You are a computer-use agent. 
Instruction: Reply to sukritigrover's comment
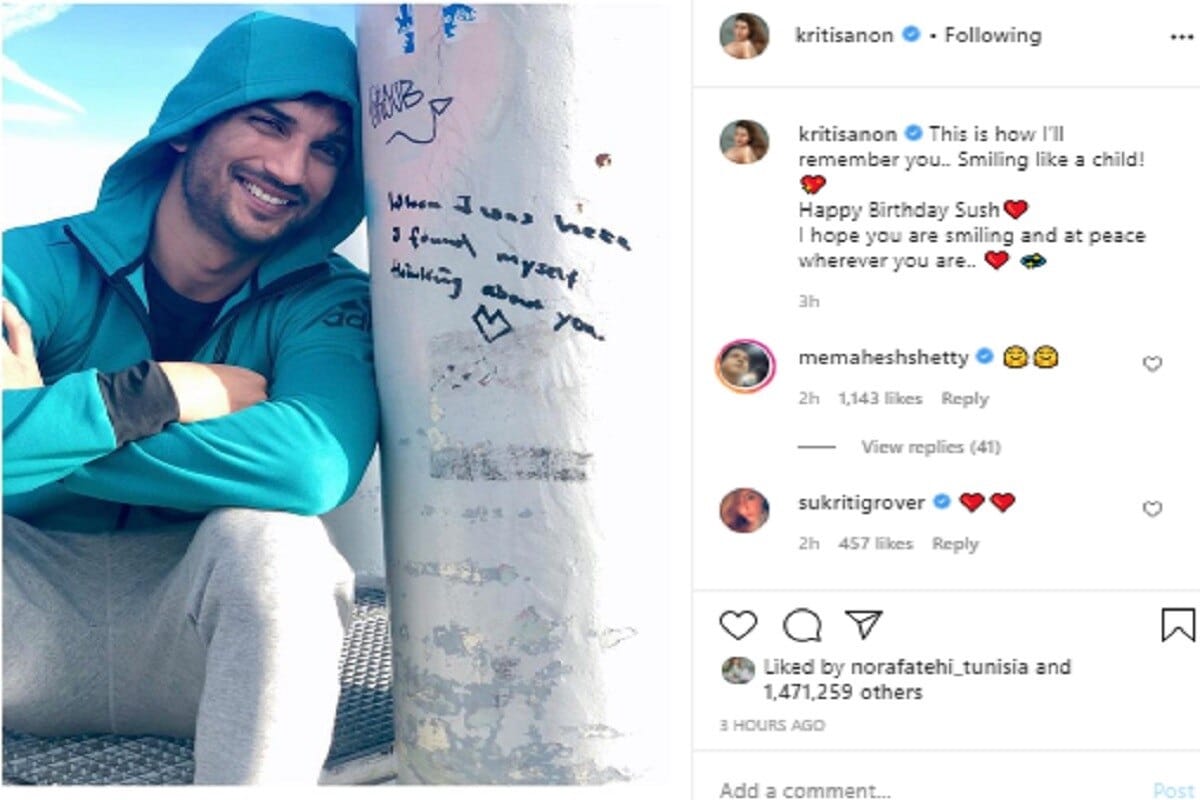tap(955, 543)
